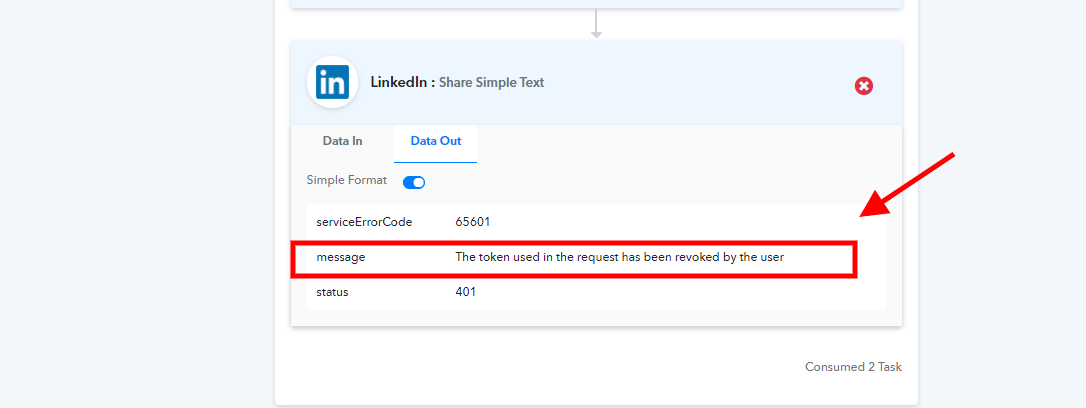
Task: Click the 65601 error code value
Action: tap(473, 222)
